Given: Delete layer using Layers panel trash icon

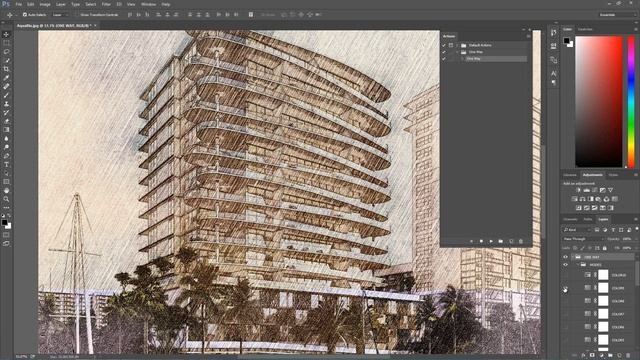Looking at the screenshot, I should 628,356.
